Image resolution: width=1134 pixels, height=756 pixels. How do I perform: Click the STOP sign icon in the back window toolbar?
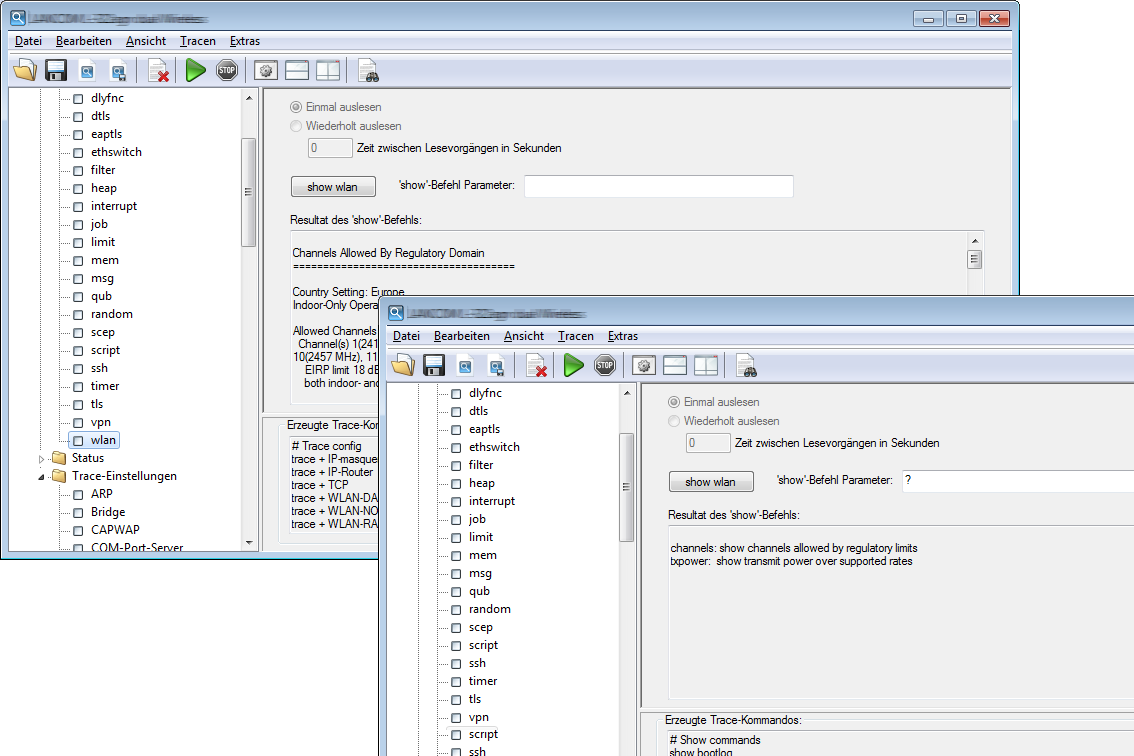point(227,70)
